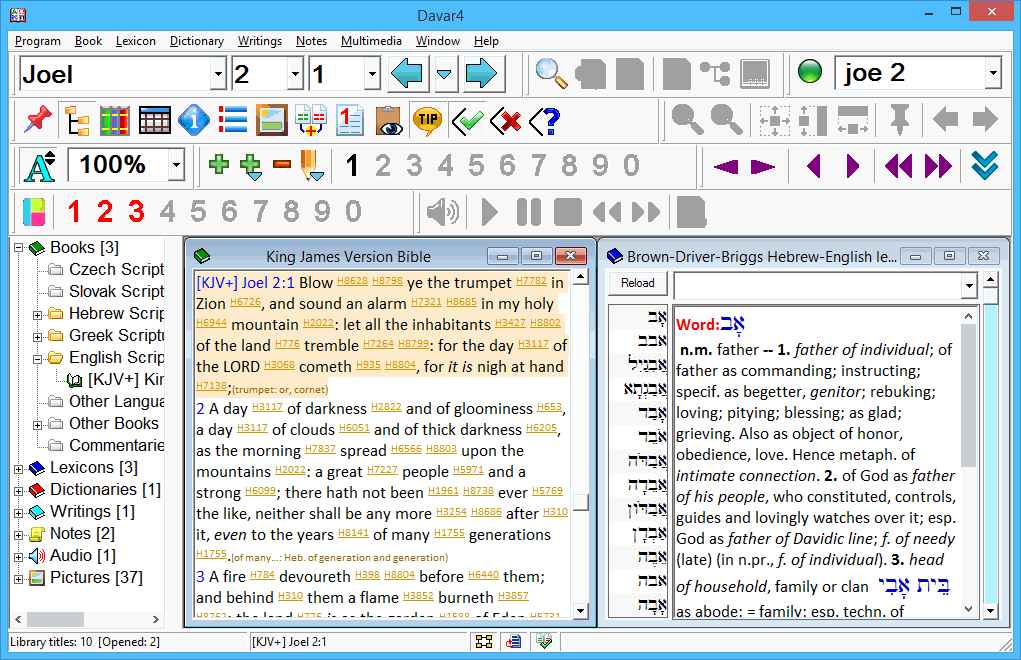Image resolution: width=1021 pixels, height=660 pixels.
Task: Click the window tile layout status icon
Action: coord(484,642)
